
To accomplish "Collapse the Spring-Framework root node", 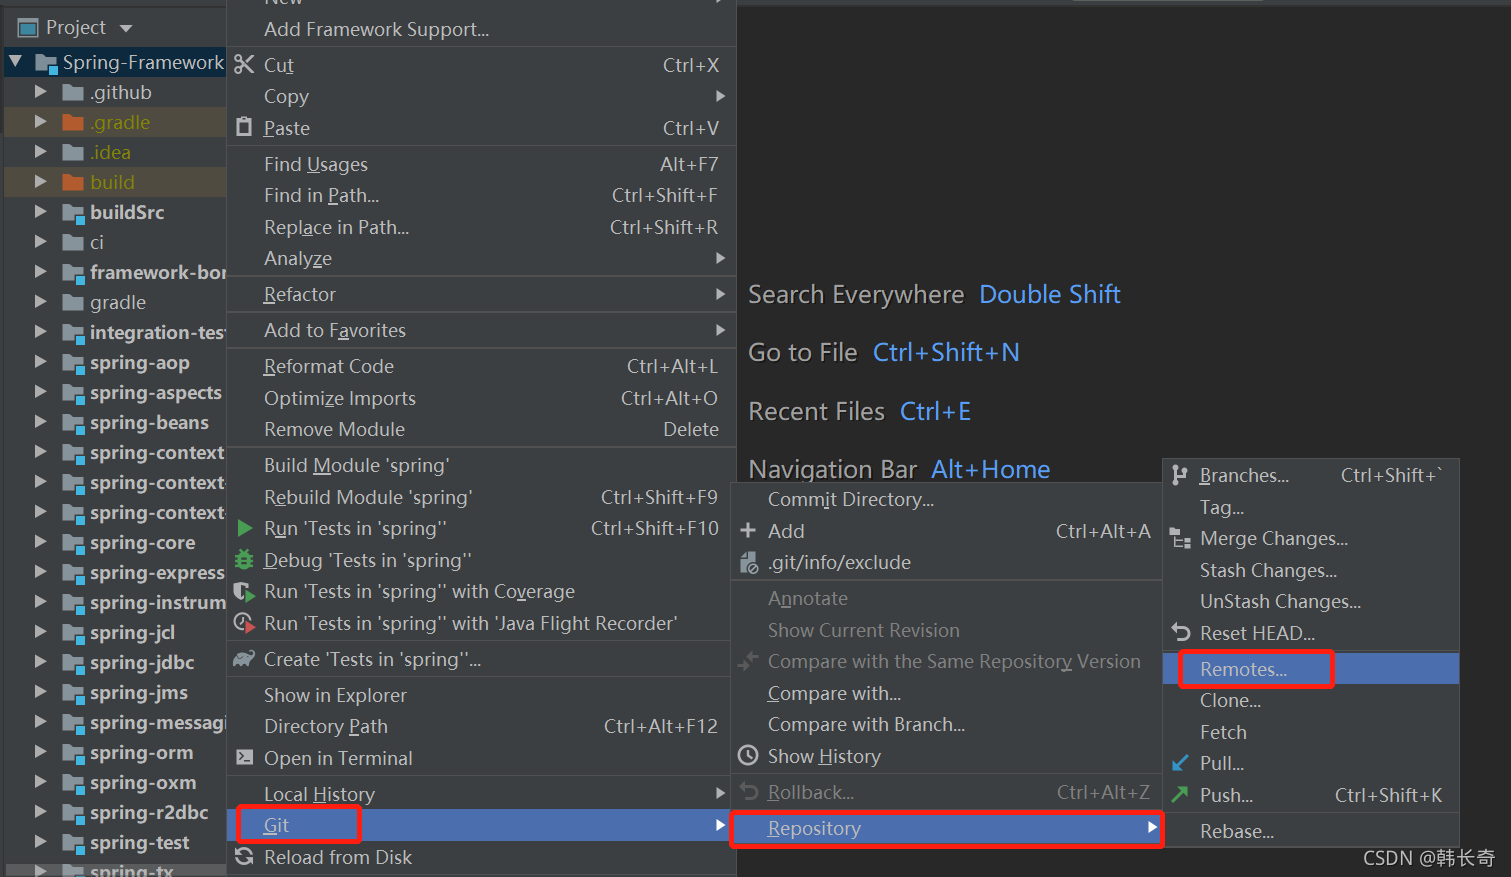I will coord(15,62).
